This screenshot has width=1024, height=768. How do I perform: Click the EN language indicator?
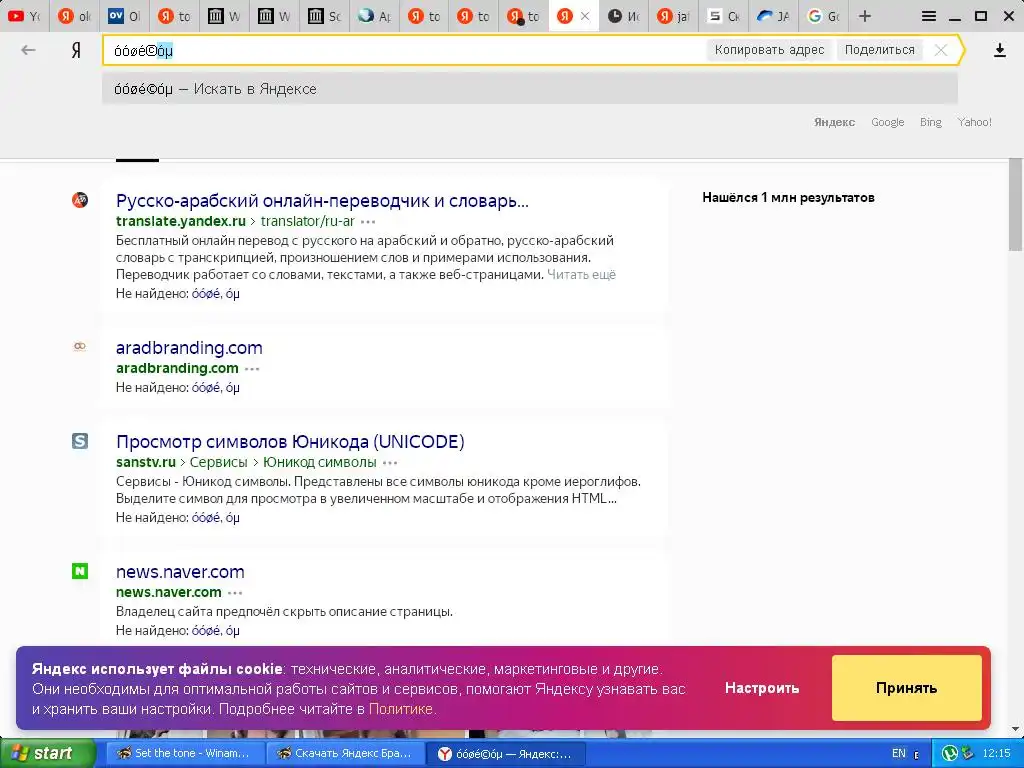point(899,753)
